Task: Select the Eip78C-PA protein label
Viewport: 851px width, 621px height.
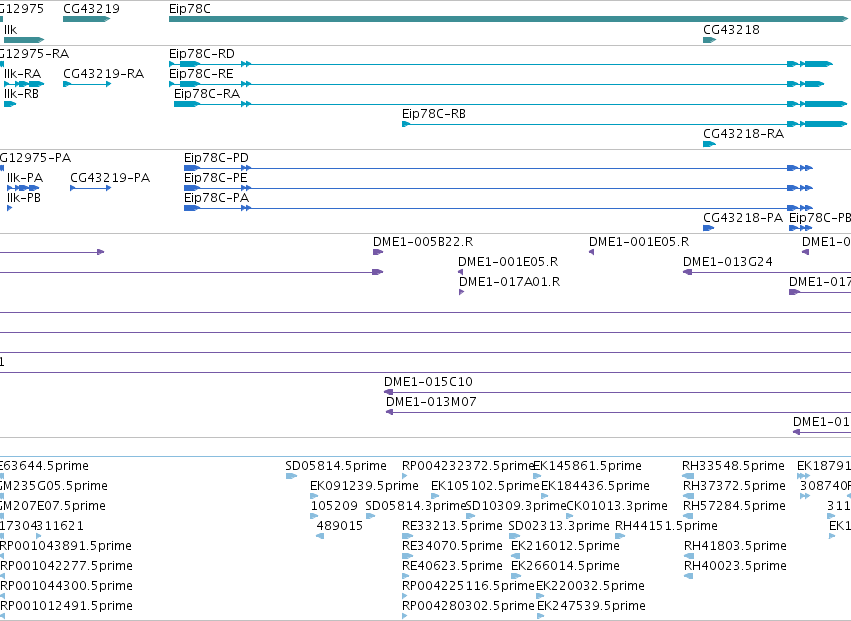Action: 216,198
